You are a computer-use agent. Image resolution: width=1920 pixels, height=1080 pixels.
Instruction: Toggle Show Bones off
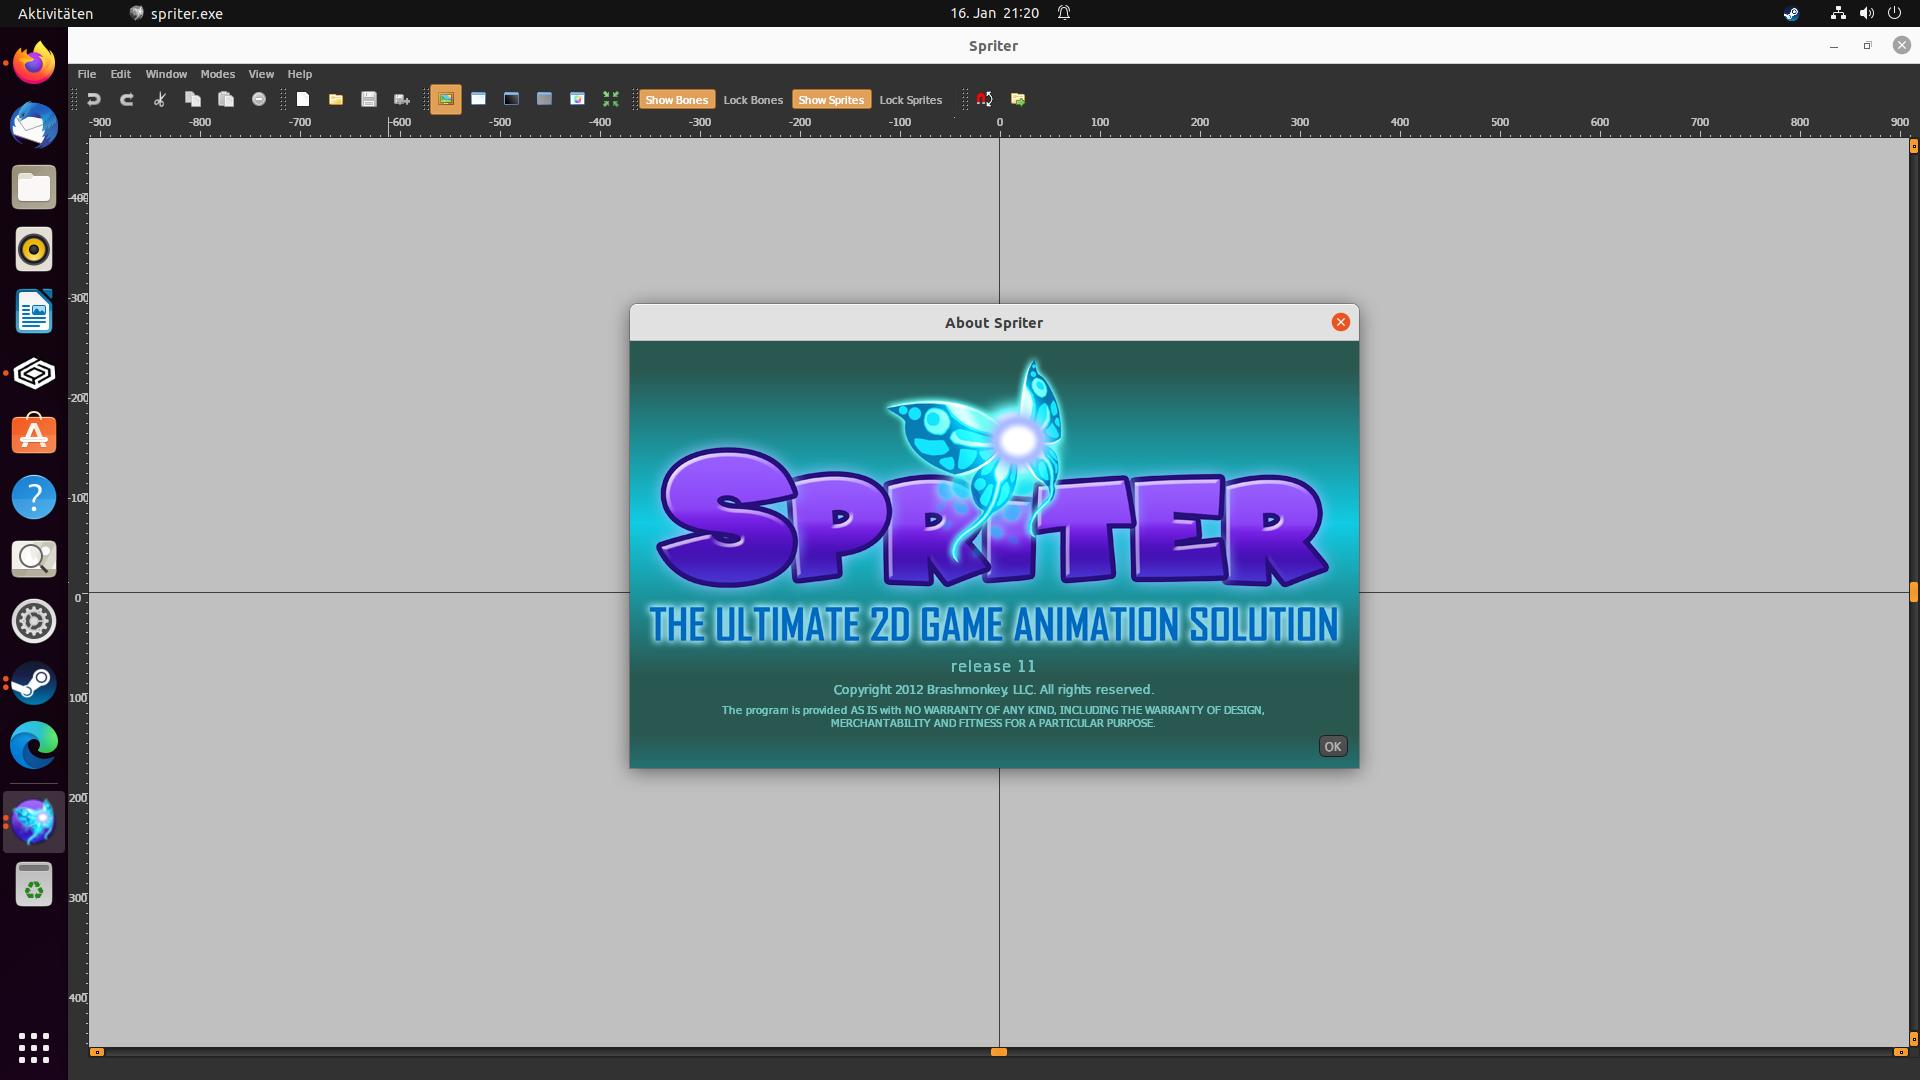(677, 99)
